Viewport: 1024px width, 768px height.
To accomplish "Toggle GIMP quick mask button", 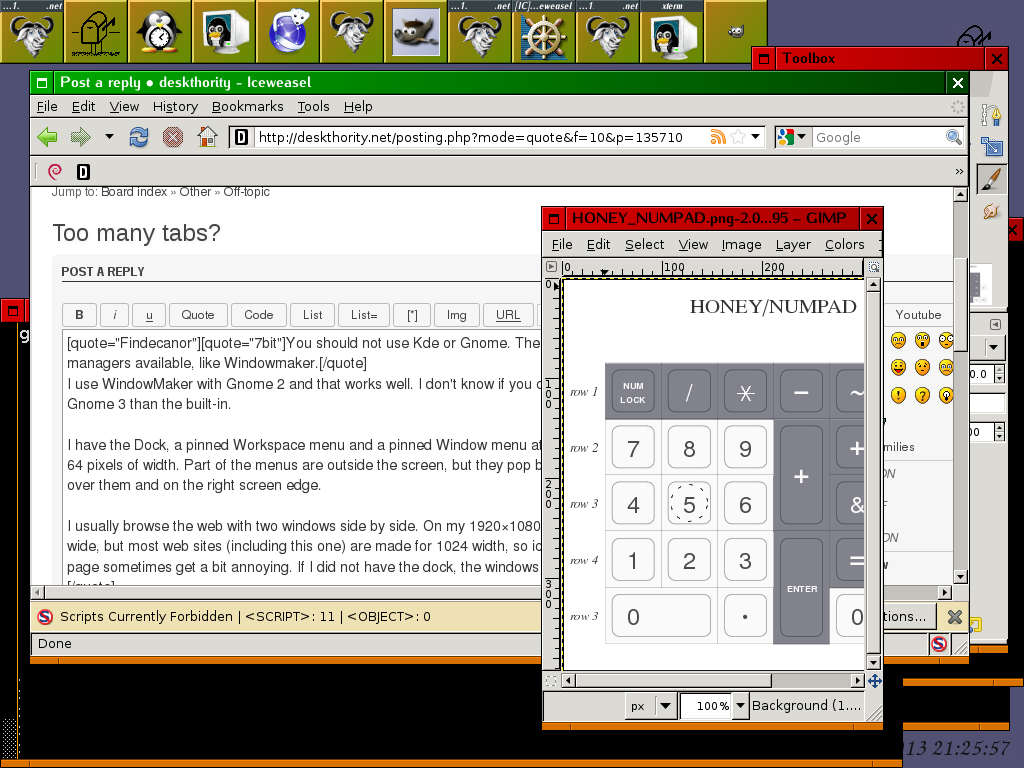I will [x=550, y=681].
